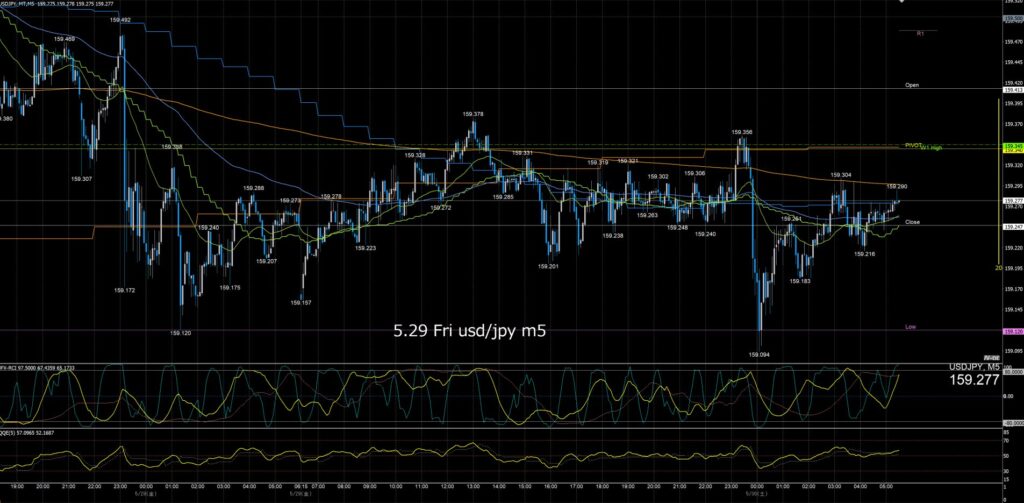Click the 159.304 high label
Image resolution: width=1024 pixels, height=503 pixels.
[x=840, y=175]
